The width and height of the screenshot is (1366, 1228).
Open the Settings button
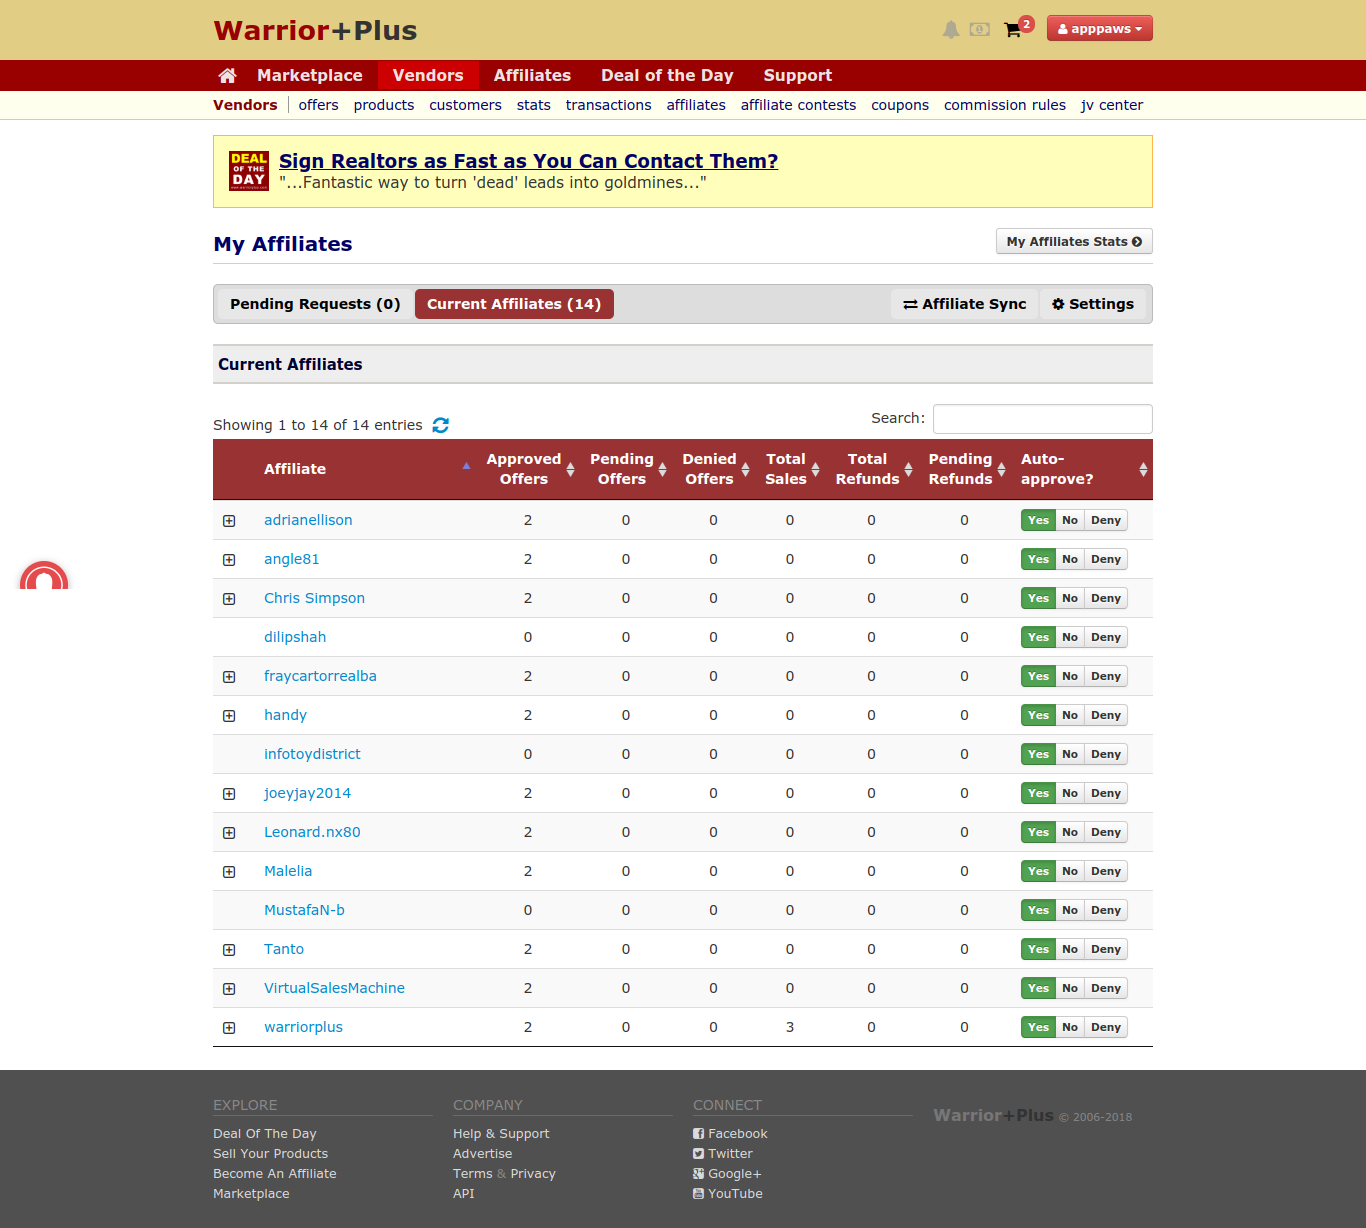pos(1093,304)
